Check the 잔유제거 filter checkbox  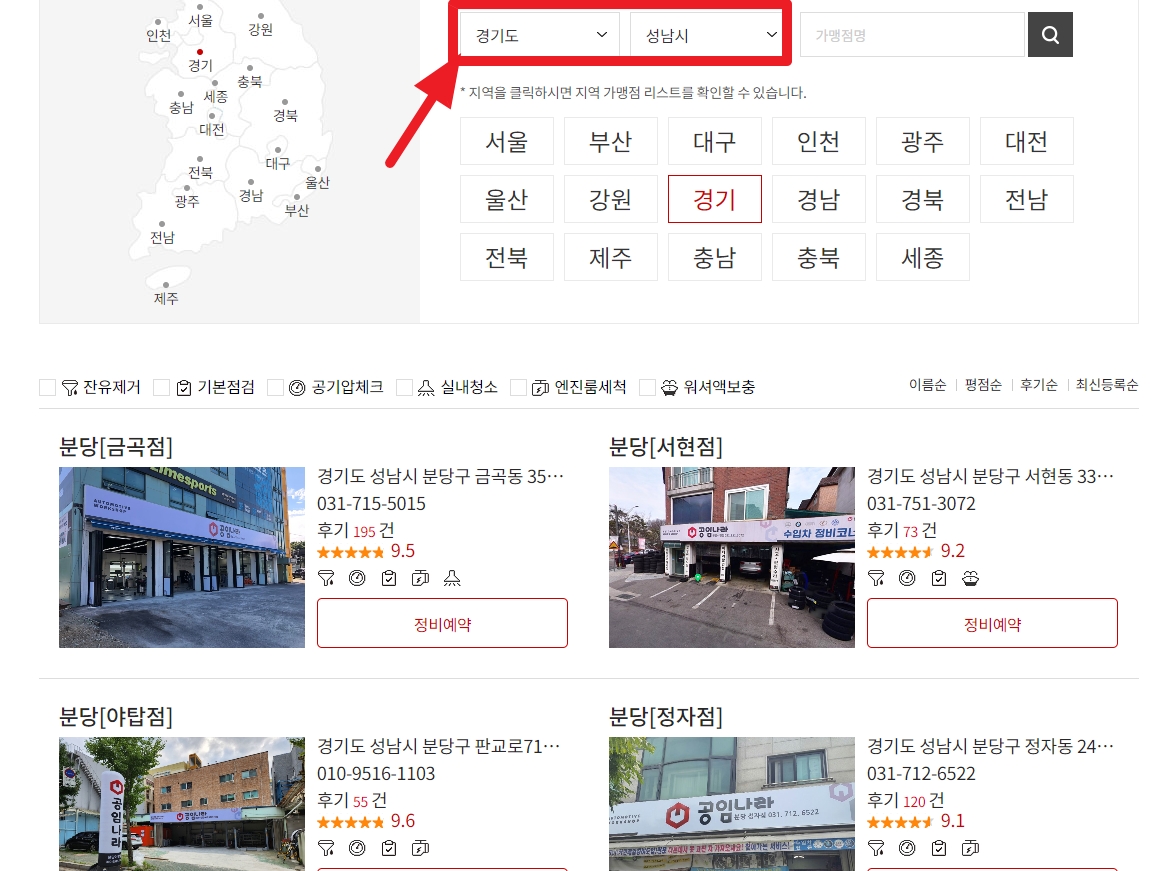point(47,387)
